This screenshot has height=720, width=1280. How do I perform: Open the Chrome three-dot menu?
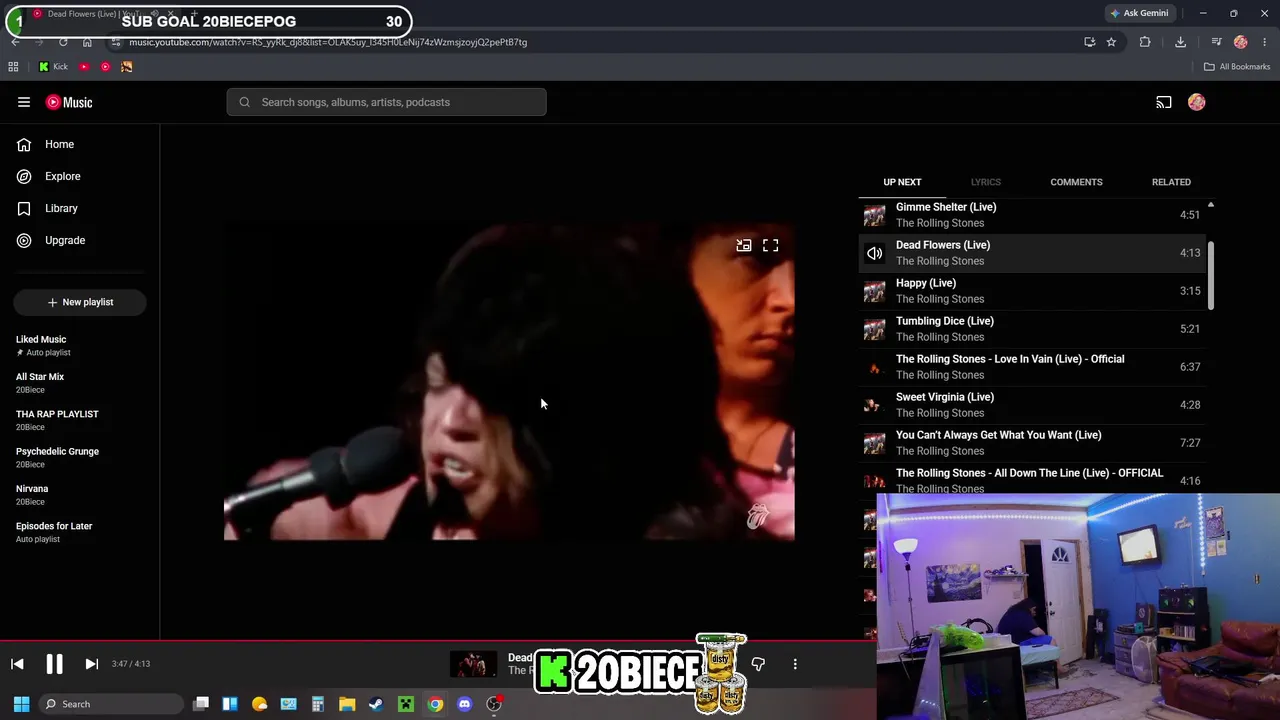tap(1265, 42)
